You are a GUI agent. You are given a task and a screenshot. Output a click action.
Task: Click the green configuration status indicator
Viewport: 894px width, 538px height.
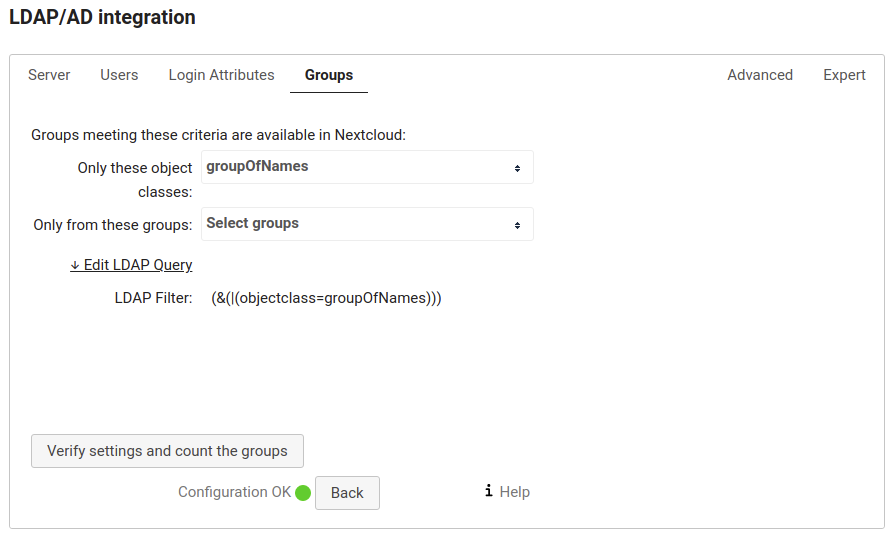(x=303, y=493)
